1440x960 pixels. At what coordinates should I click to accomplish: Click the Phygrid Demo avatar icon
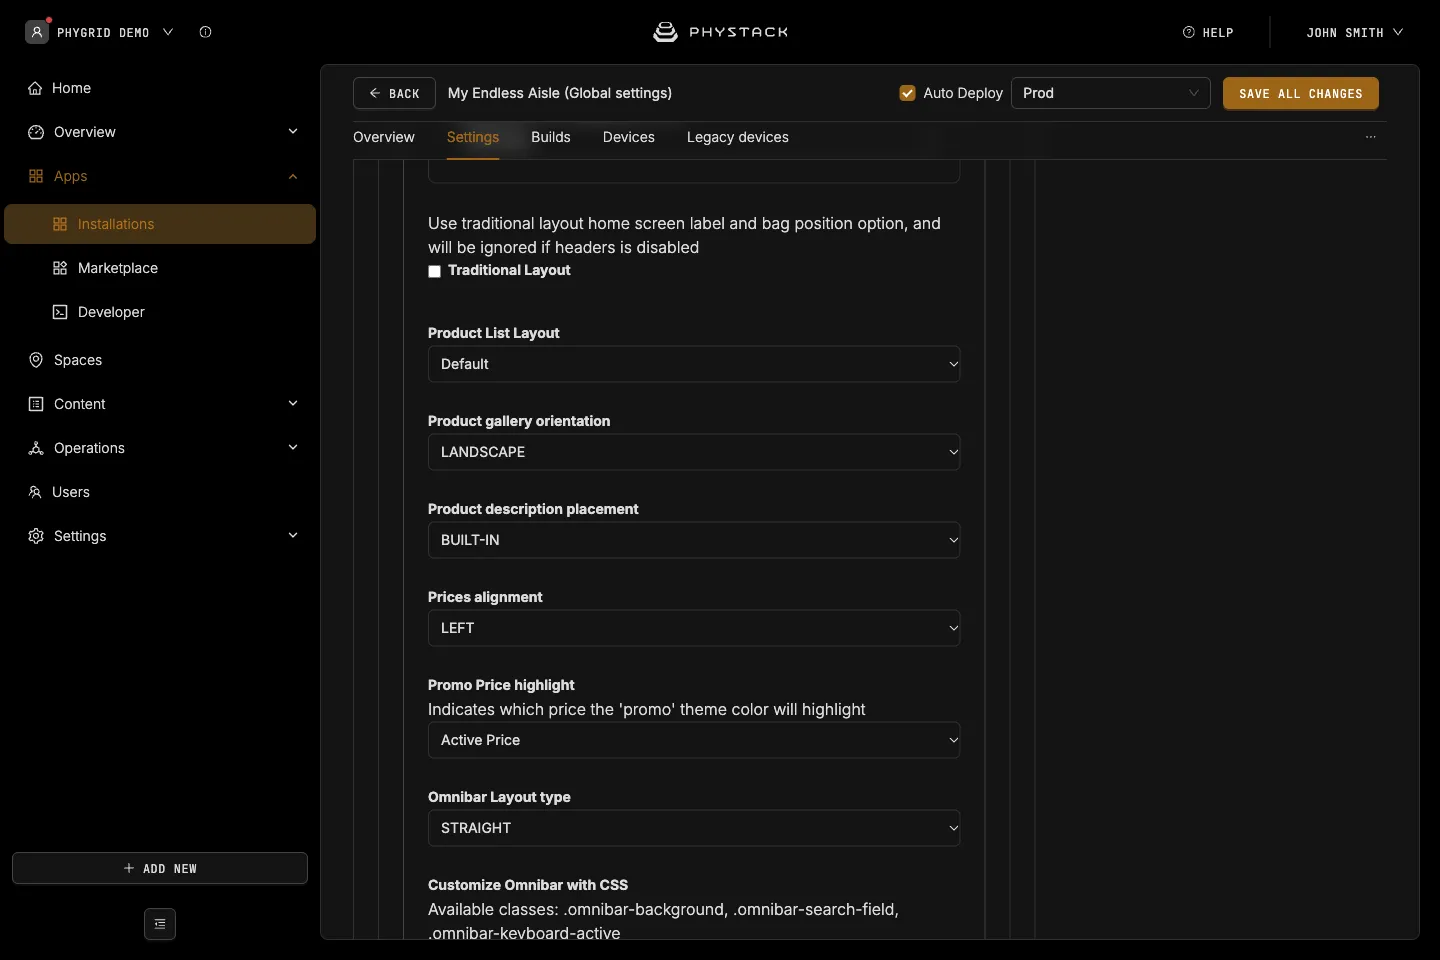pos(37,32)
